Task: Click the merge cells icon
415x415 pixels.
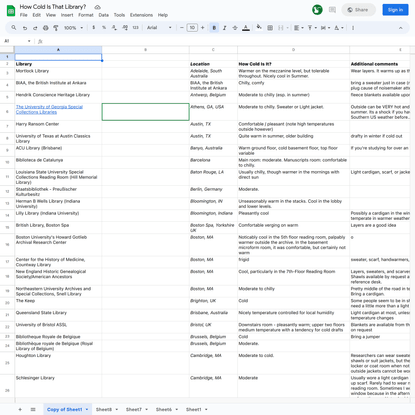Action: pos(281,28)
